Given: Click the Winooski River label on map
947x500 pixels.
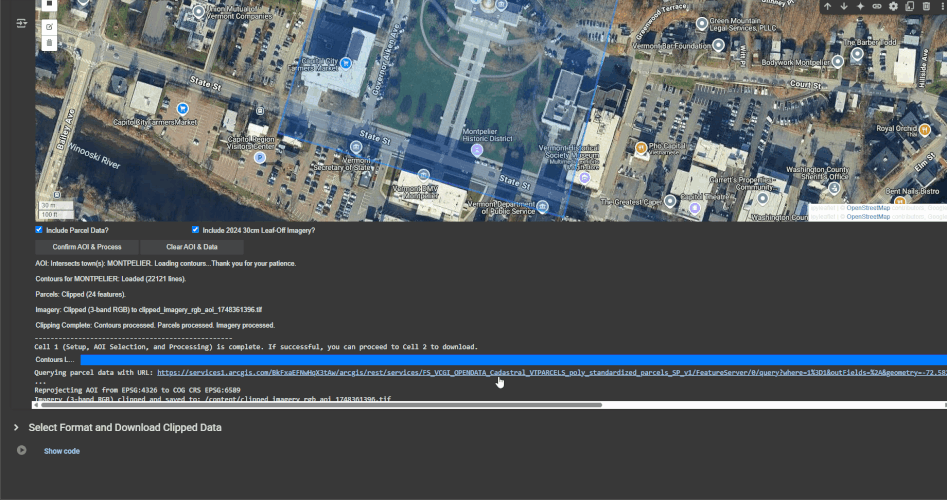Looking at the screenshot, I should [94, 155].
